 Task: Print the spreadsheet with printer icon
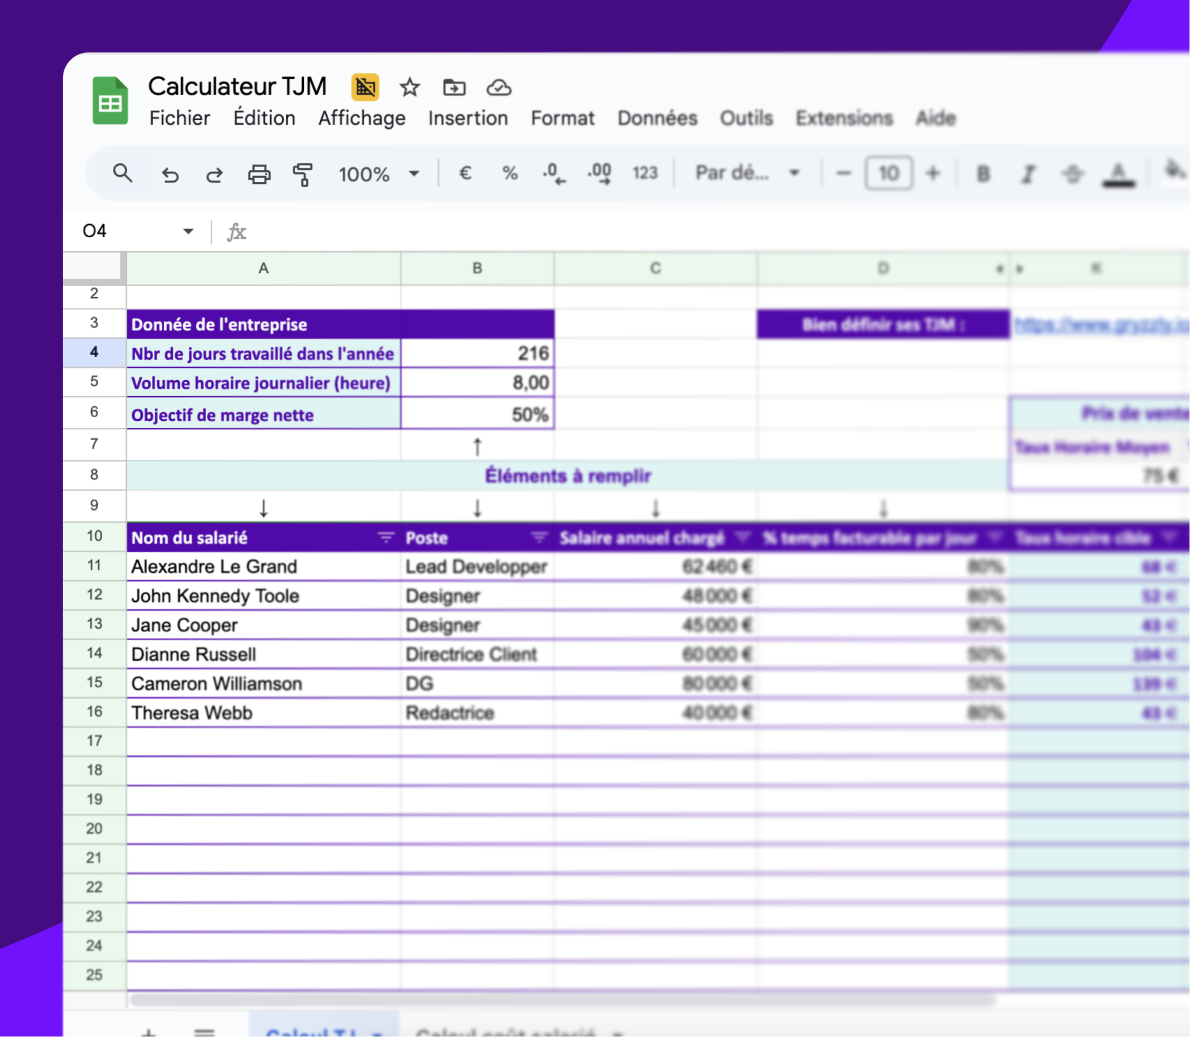tap(259, 174)
